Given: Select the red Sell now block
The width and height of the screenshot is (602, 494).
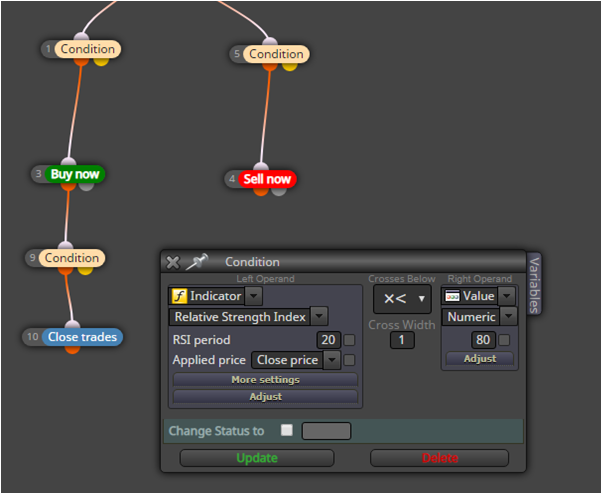Looking at the screenshot, I should 267,179.
